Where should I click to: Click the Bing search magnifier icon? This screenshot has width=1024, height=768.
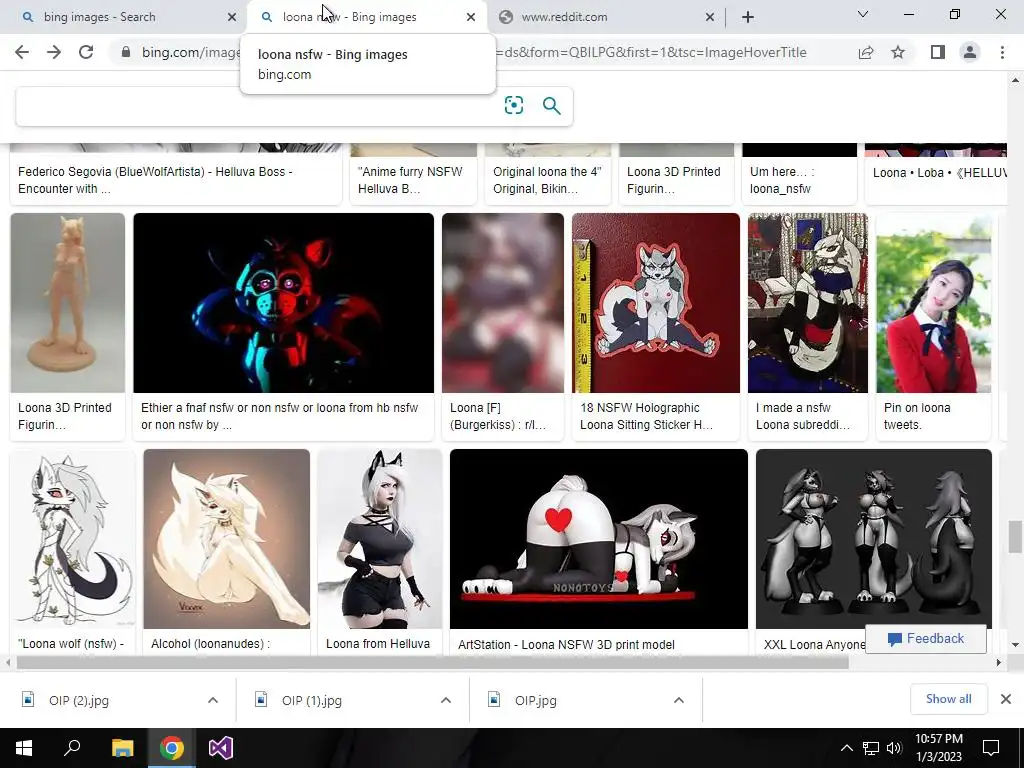pos(552,105)
